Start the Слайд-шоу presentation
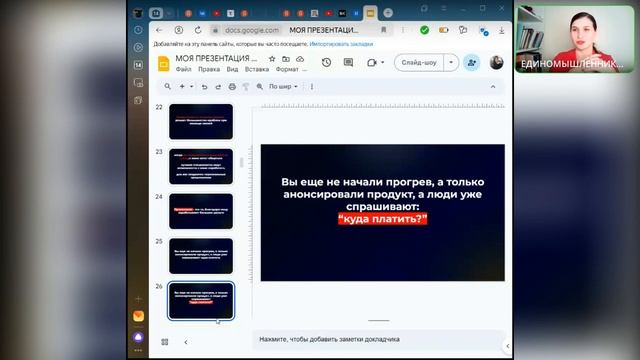 click(x=419, y=62)
